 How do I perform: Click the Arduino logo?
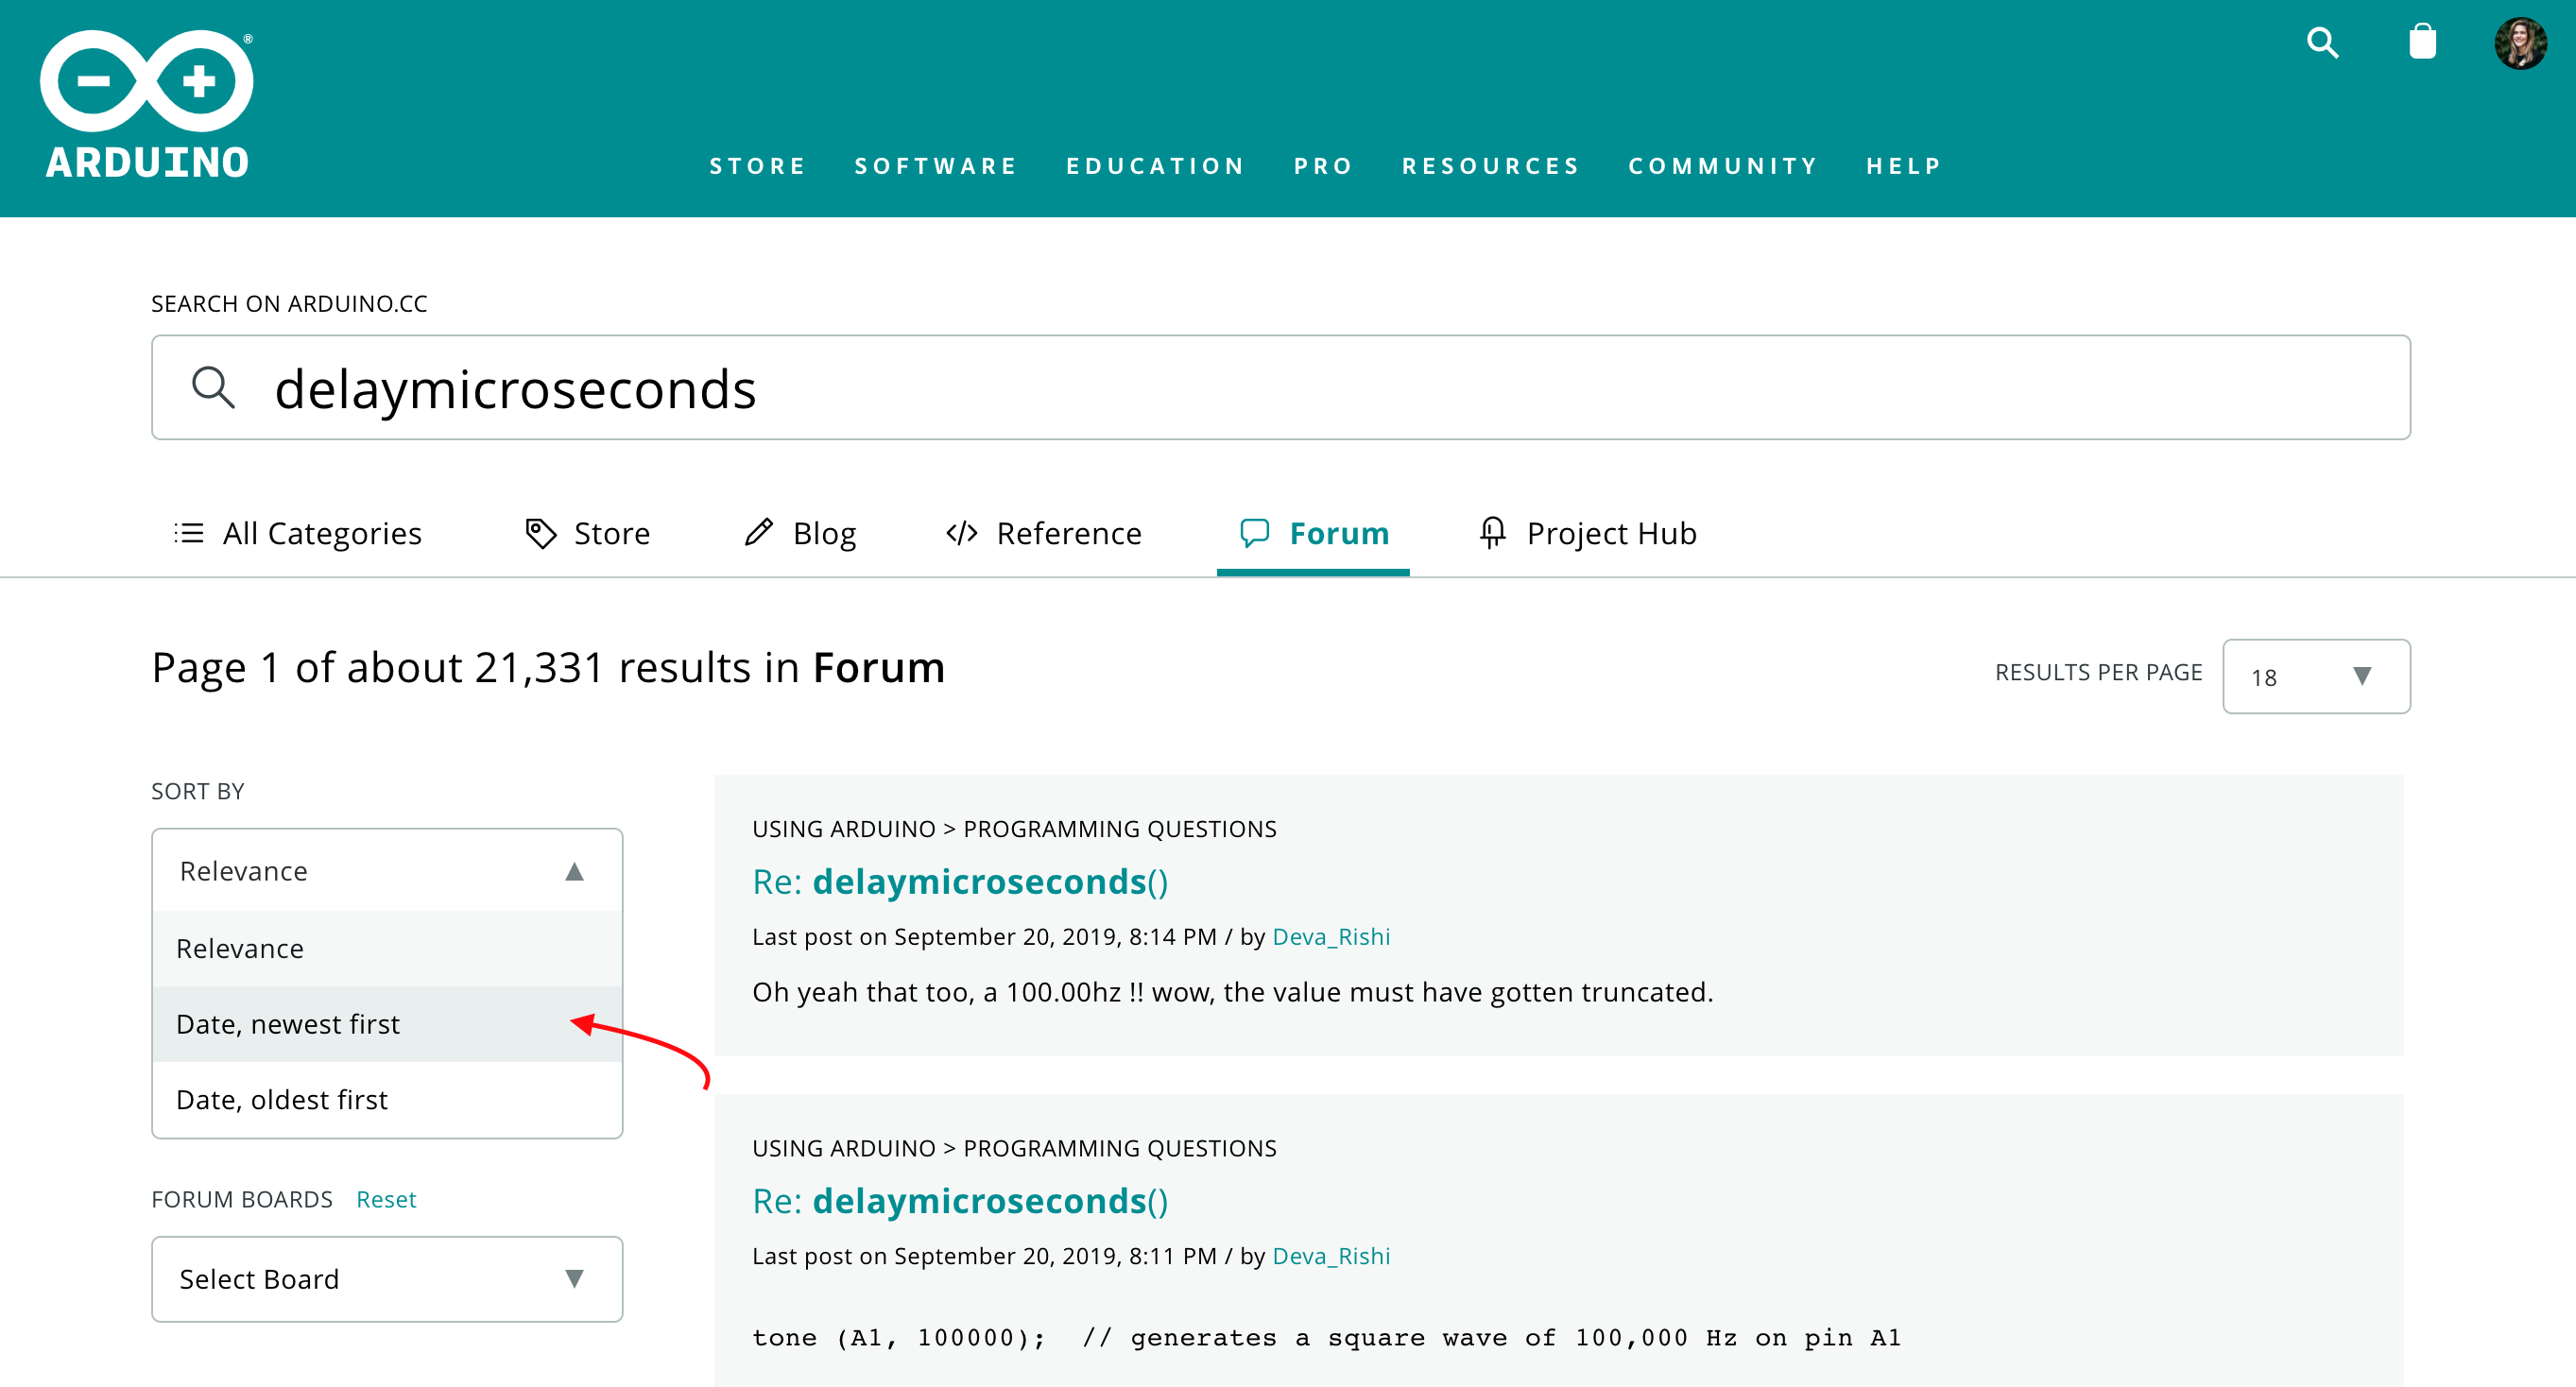tap(147, 106)
